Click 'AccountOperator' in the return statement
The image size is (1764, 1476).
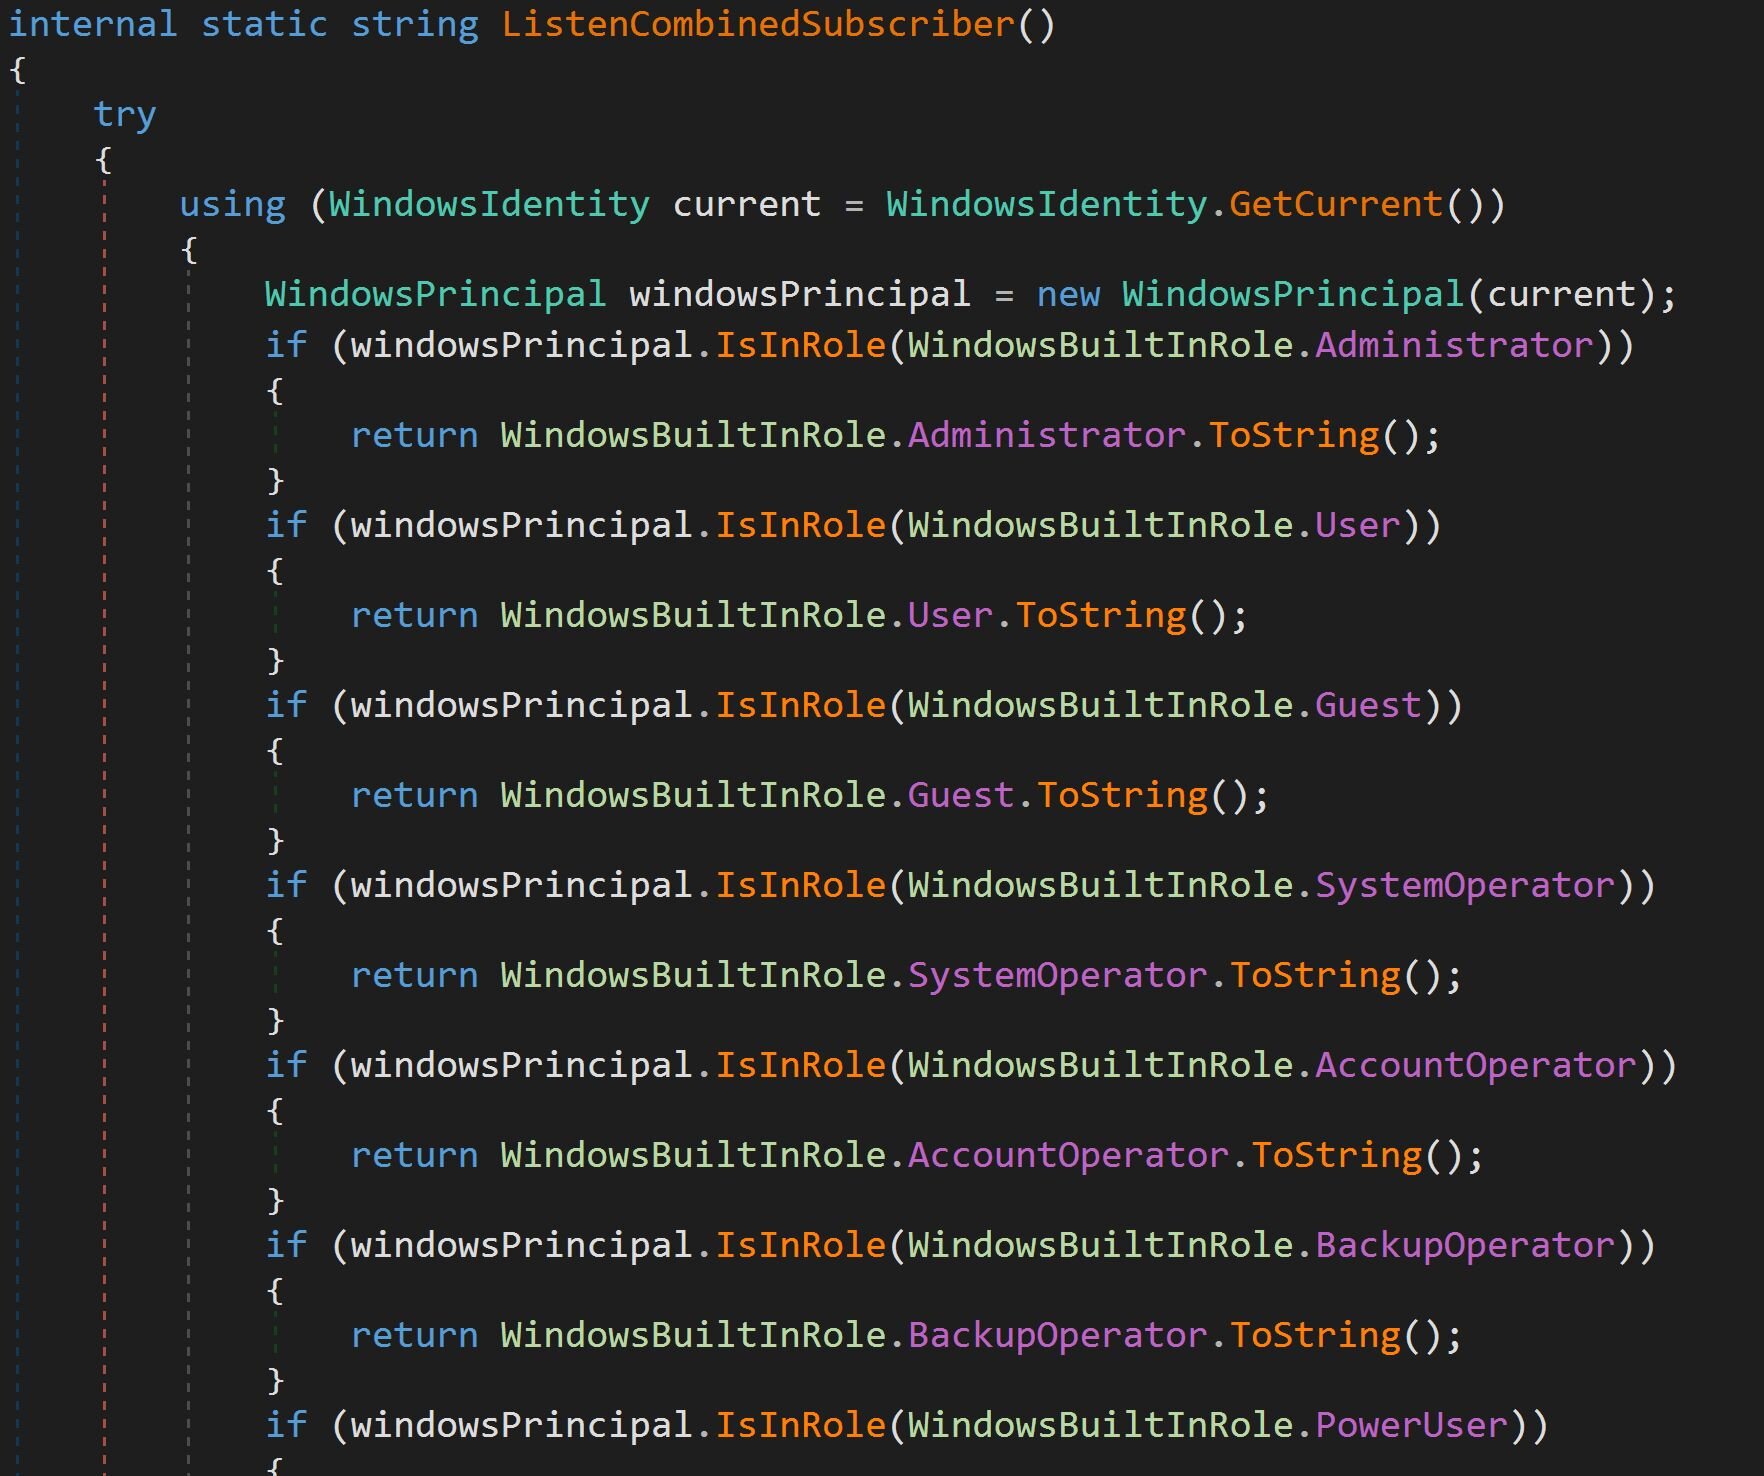tap(1069, 1156)
